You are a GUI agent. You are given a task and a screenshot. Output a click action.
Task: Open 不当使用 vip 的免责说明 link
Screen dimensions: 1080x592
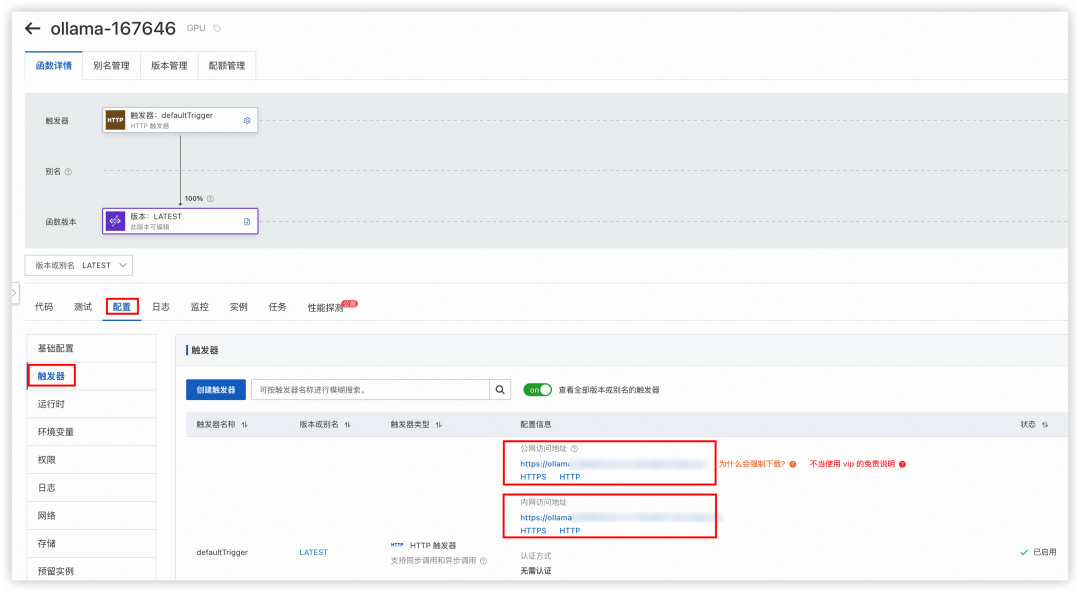[852, 465]
